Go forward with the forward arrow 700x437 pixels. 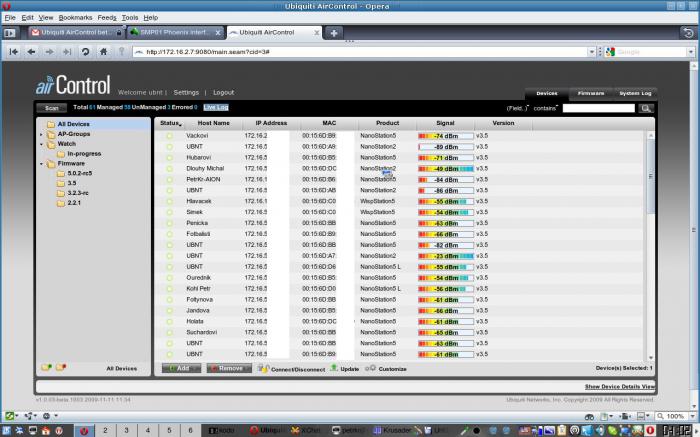[x=49, y=52]
